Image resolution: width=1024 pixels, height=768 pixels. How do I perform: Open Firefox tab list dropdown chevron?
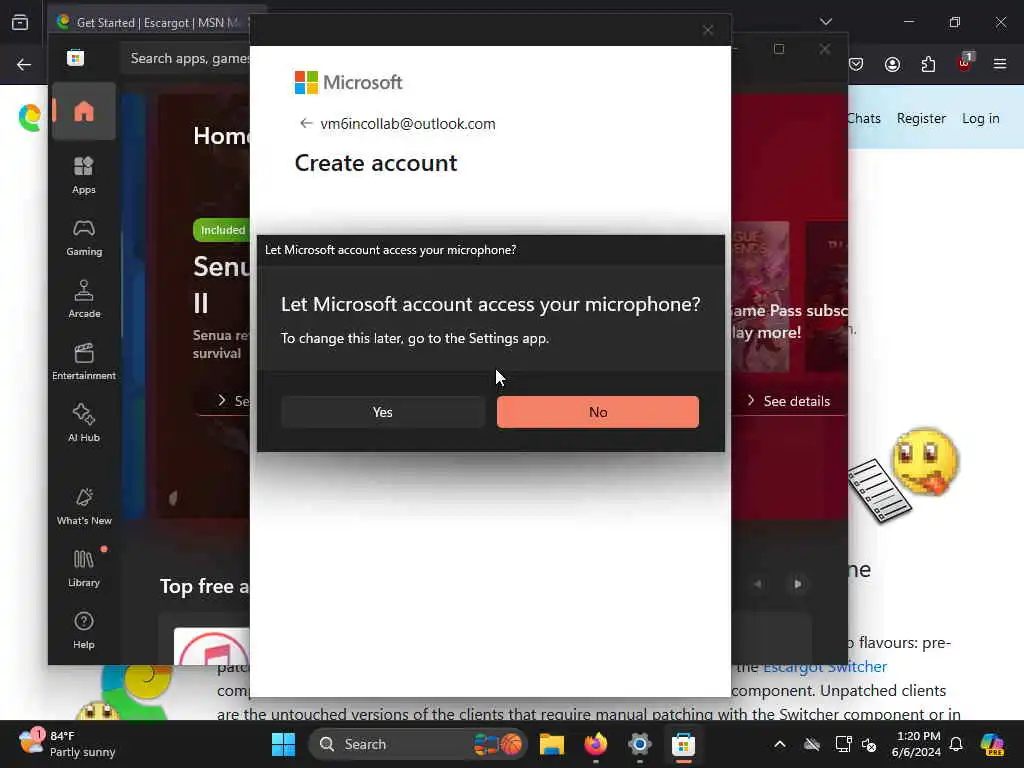[826, 22]
